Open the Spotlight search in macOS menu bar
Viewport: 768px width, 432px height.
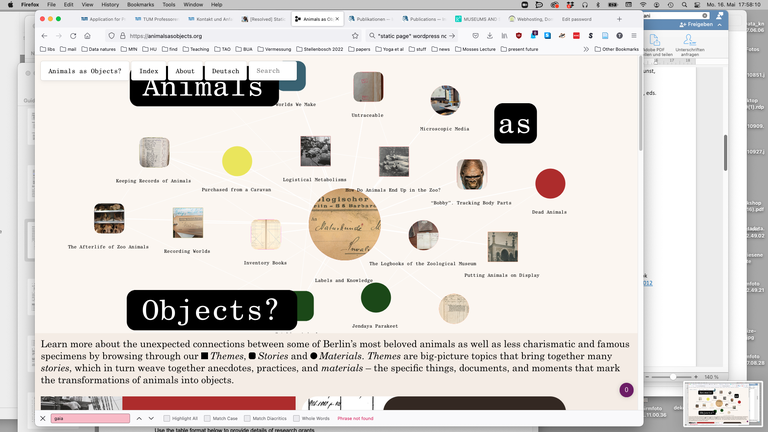[x=684, y=4]
